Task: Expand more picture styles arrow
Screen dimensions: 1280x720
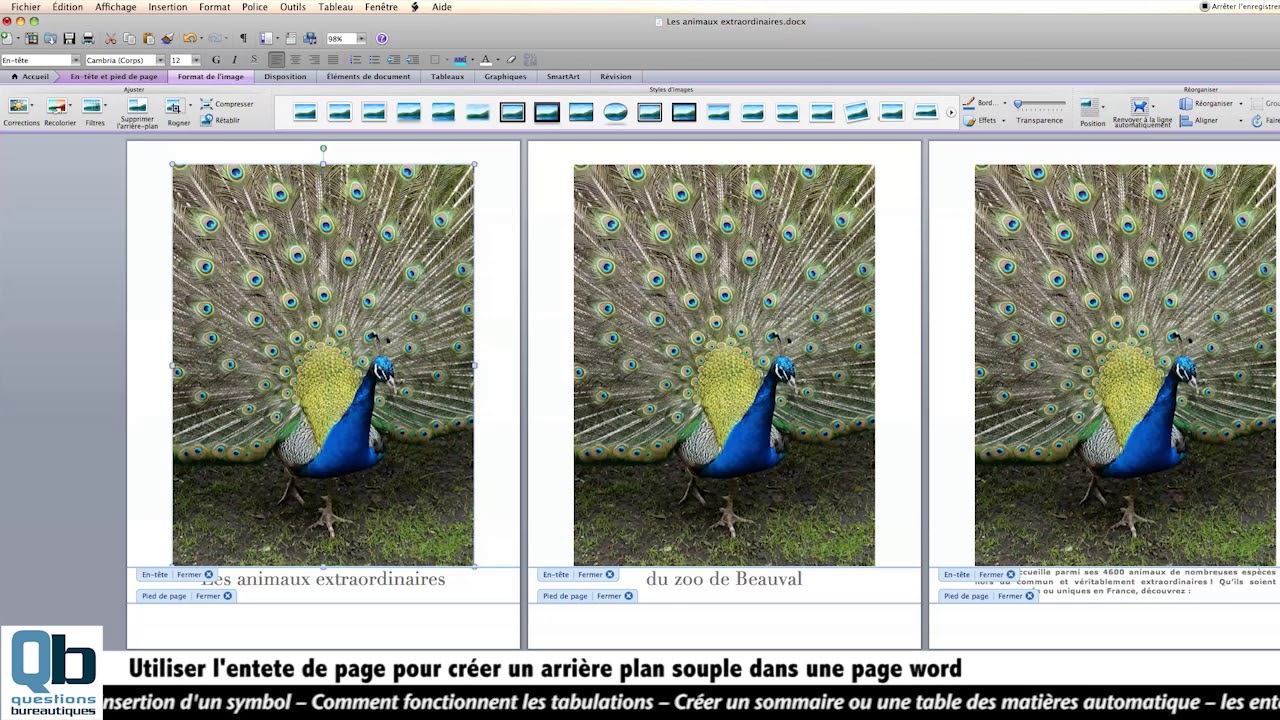Action: (x=951, y=112)
